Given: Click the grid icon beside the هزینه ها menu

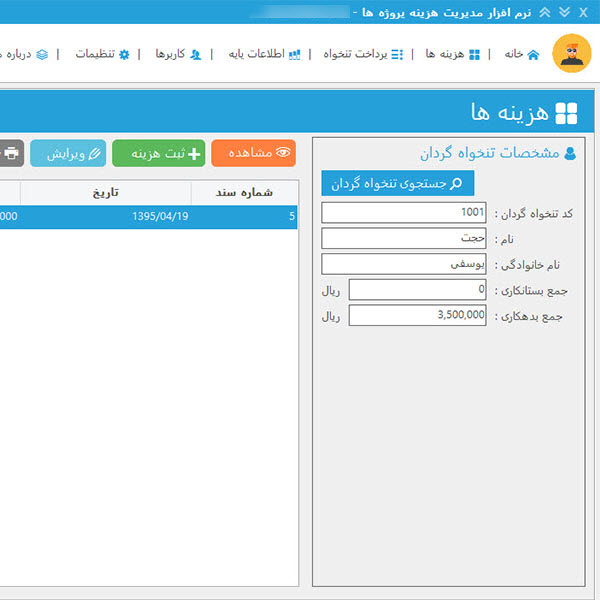Looking at the screenshot, I should (474, 54).
